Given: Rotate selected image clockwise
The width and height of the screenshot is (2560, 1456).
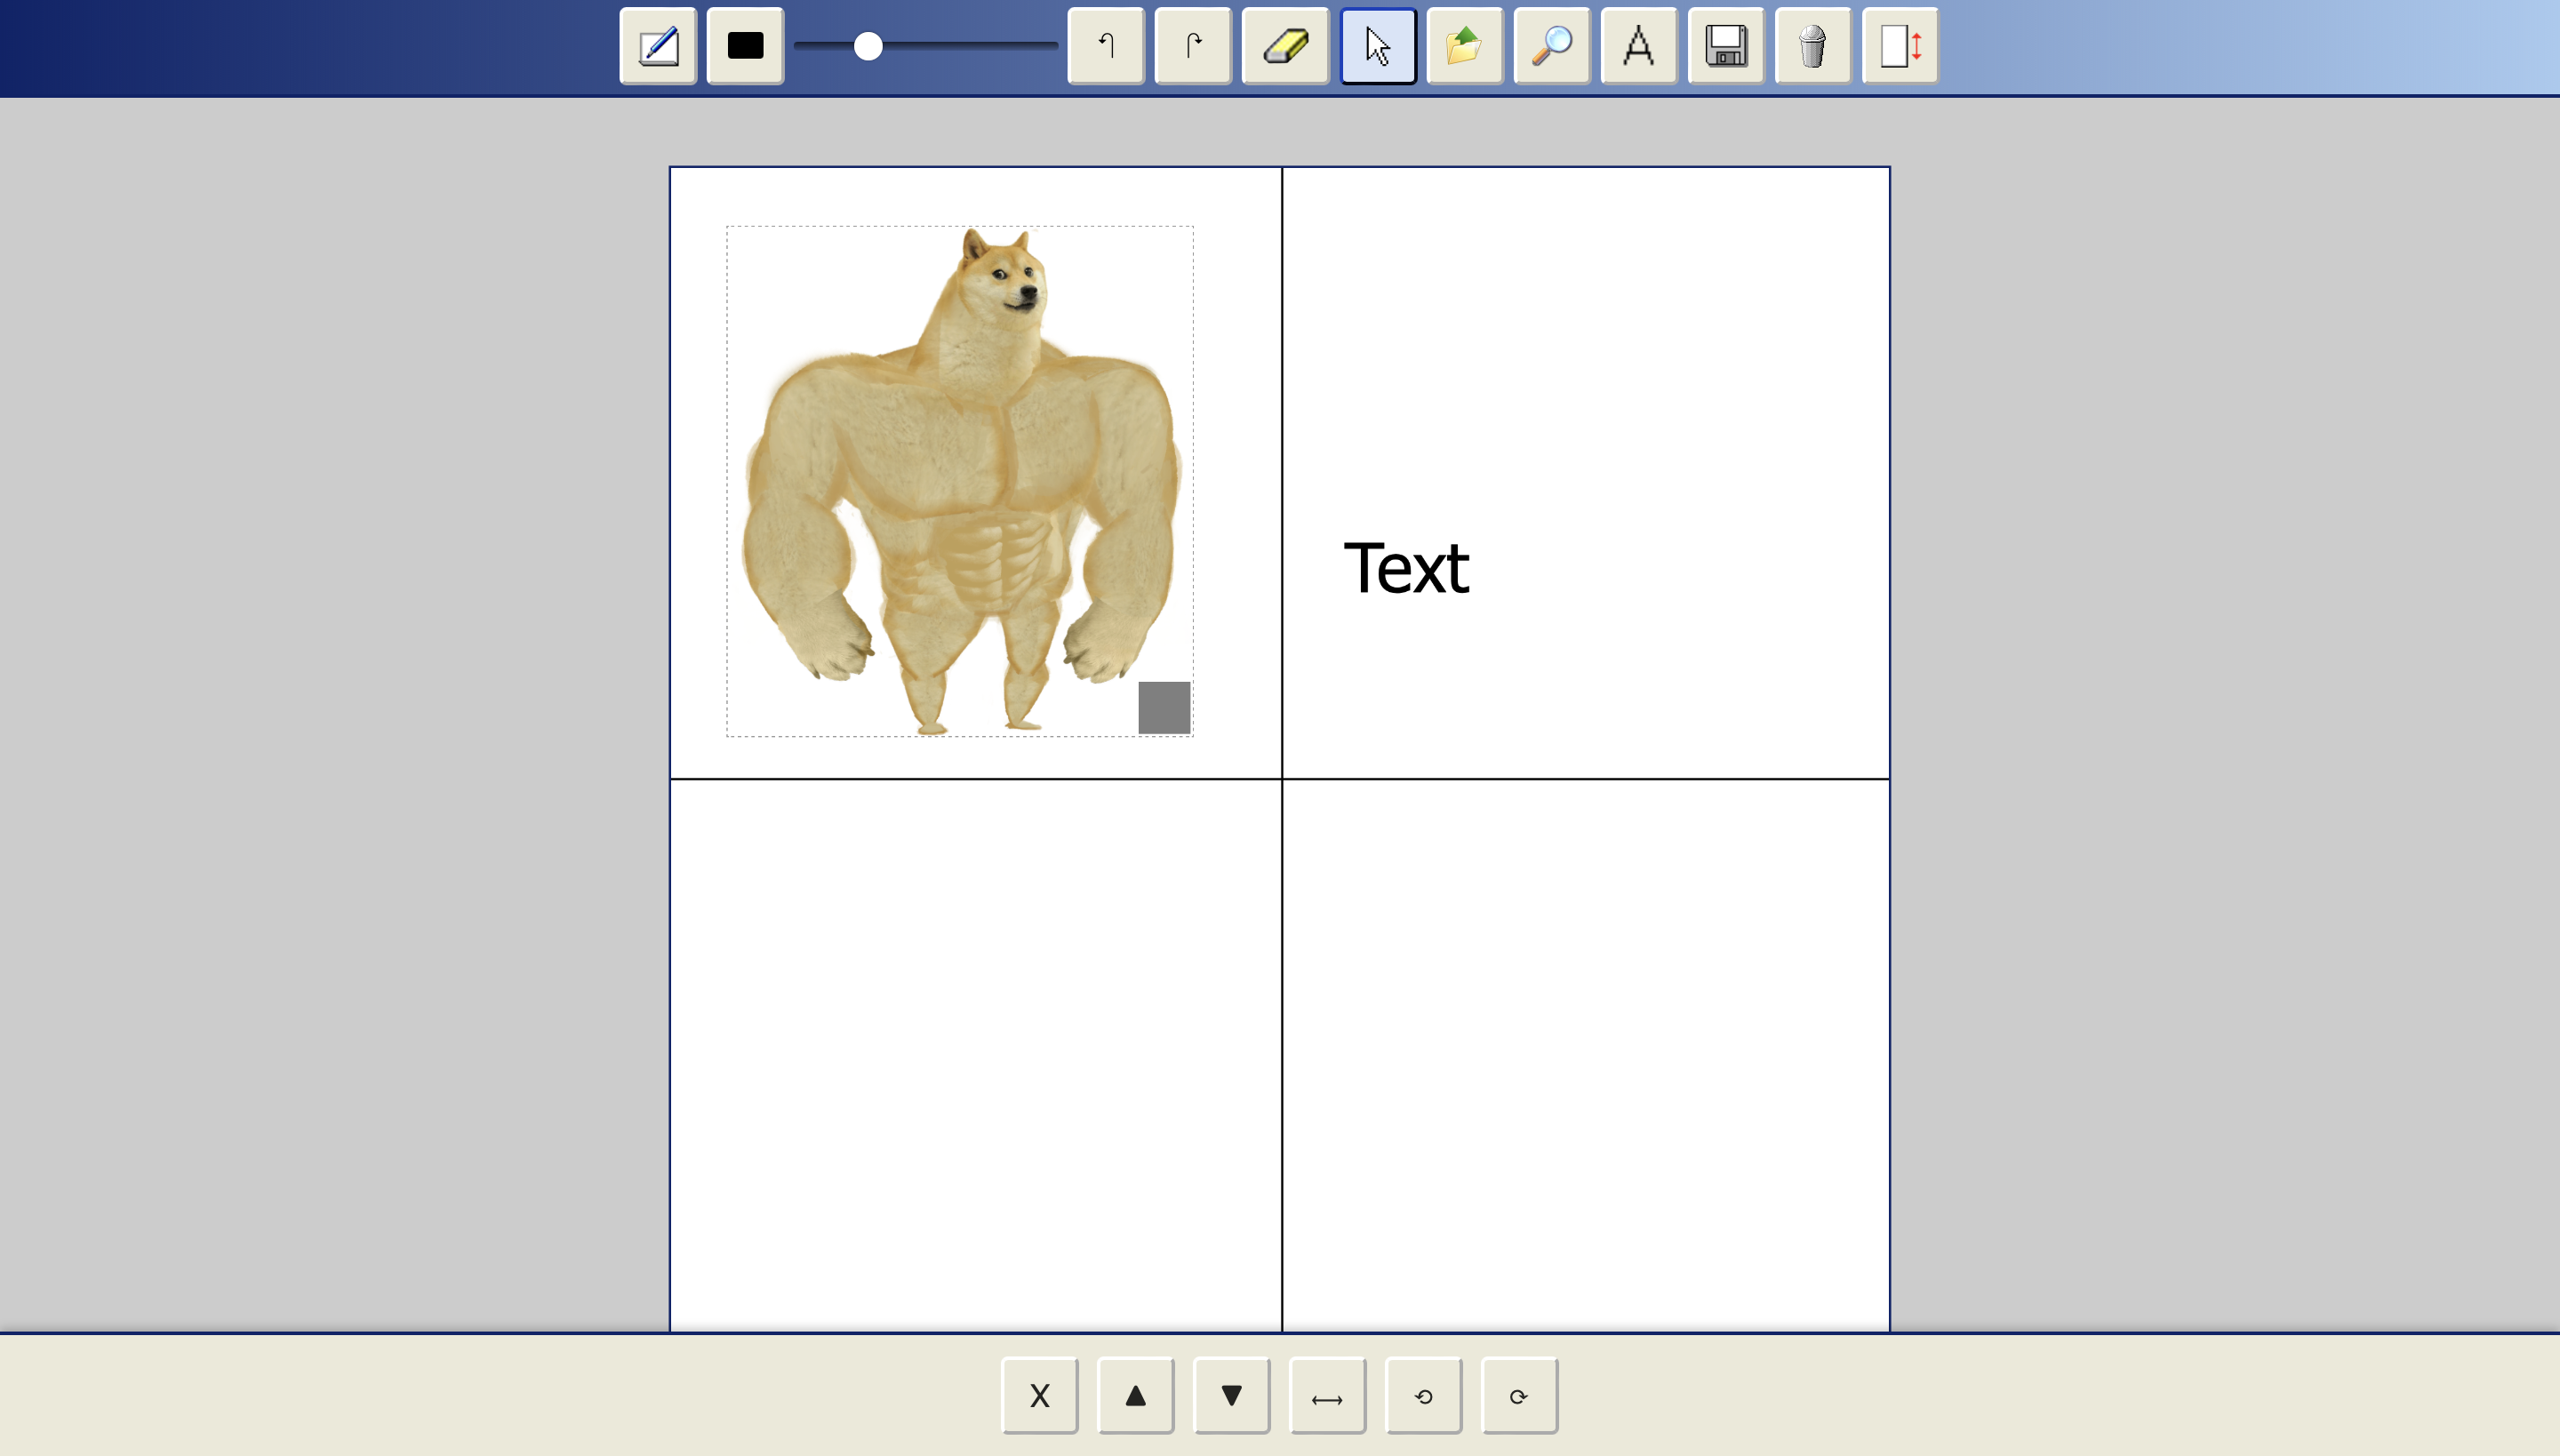Looking at the screenshot, I should 1520,1395.
